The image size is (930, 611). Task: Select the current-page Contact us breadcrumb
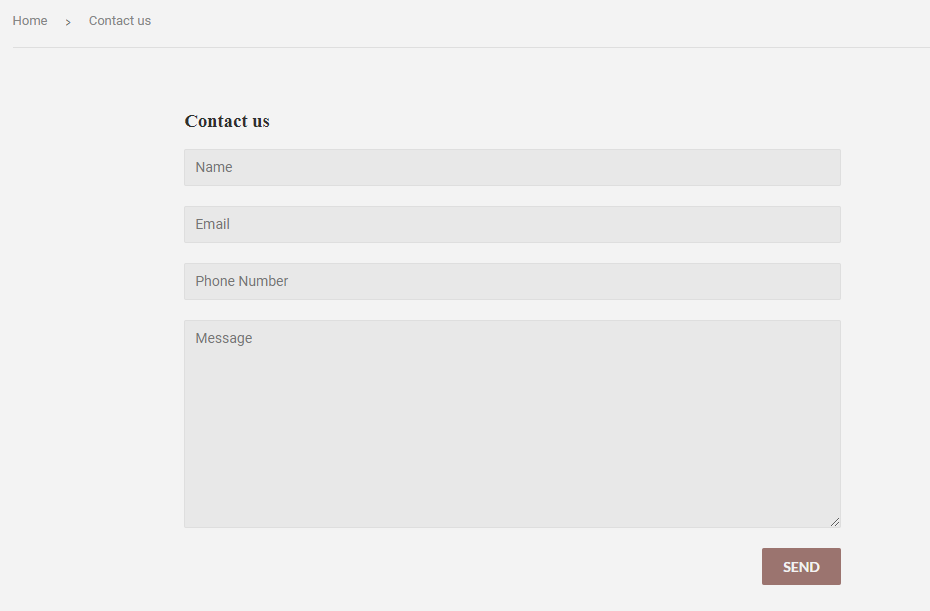120,21
